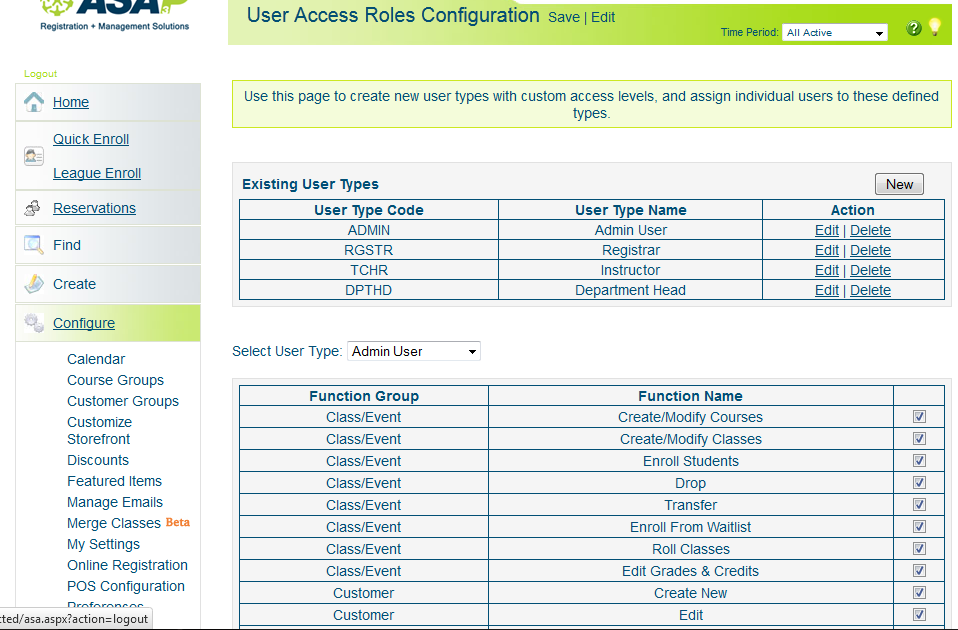Viewport: 958px width, 630px height.
Task: Open Home in the sidebar
Action: point(71,102)
